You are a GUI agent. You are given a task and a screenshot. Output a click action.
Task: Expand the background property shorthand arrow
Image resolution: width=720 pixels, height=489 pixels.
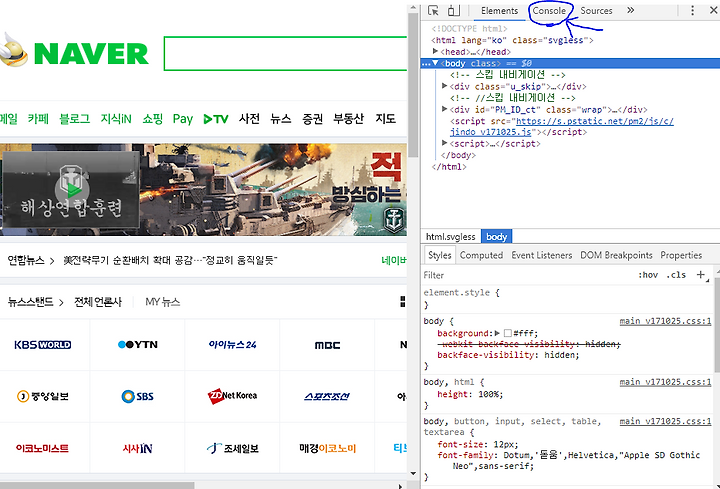click(497, 333)
